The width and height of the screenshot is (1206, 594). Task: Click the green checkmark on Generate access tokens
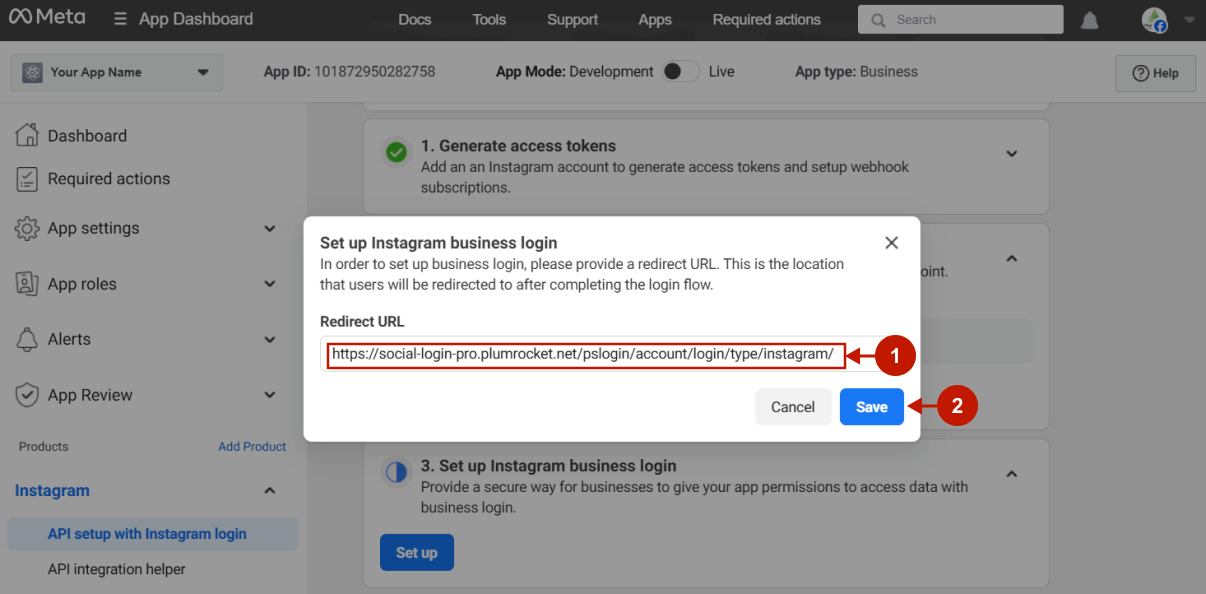pyautogui.click(x=397, y=153)
